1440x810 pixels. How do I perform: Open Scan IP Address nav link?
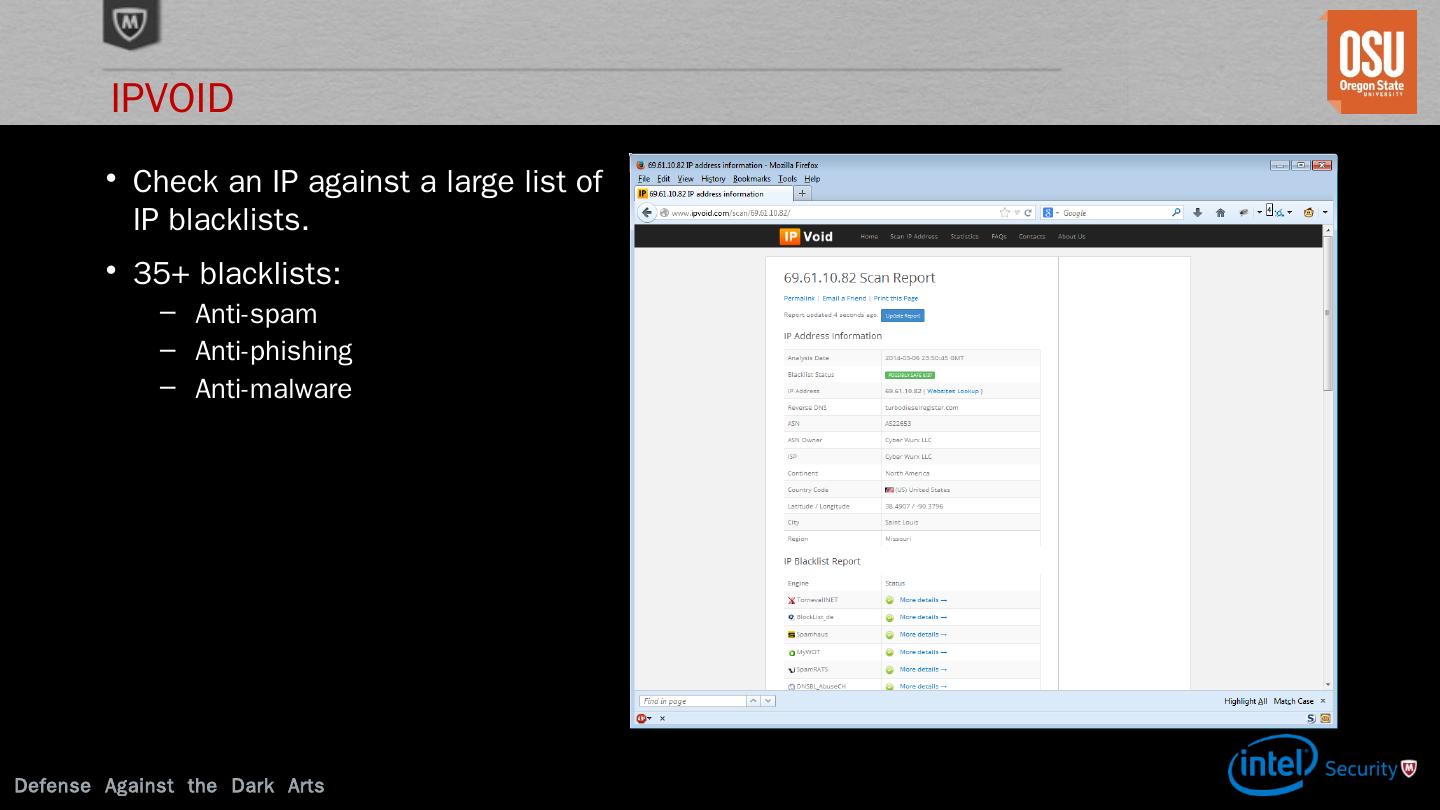coord(914,237)
